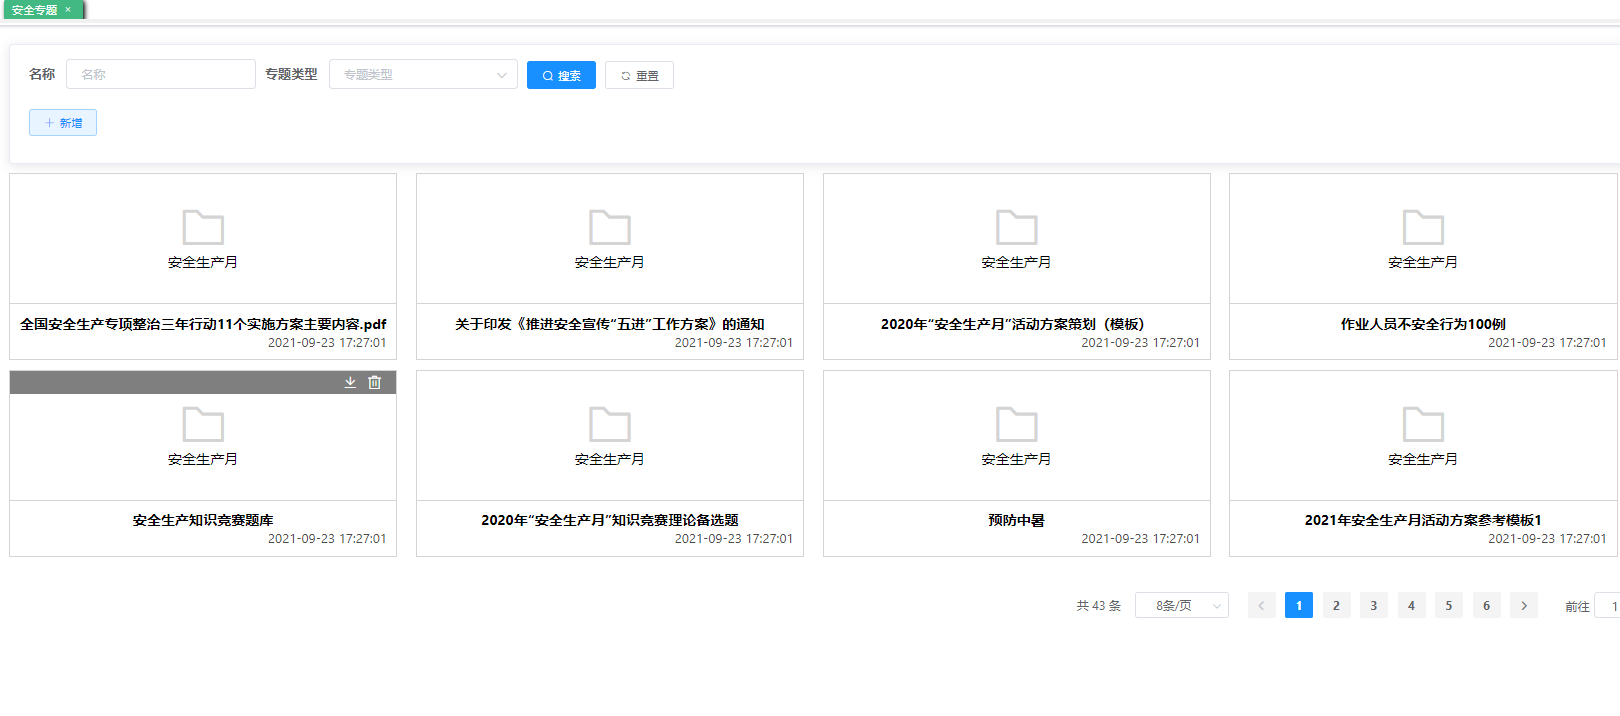Viewport: 1620px width, 716px height.
Task: Click the 重置 button
Action: point(639,75)
